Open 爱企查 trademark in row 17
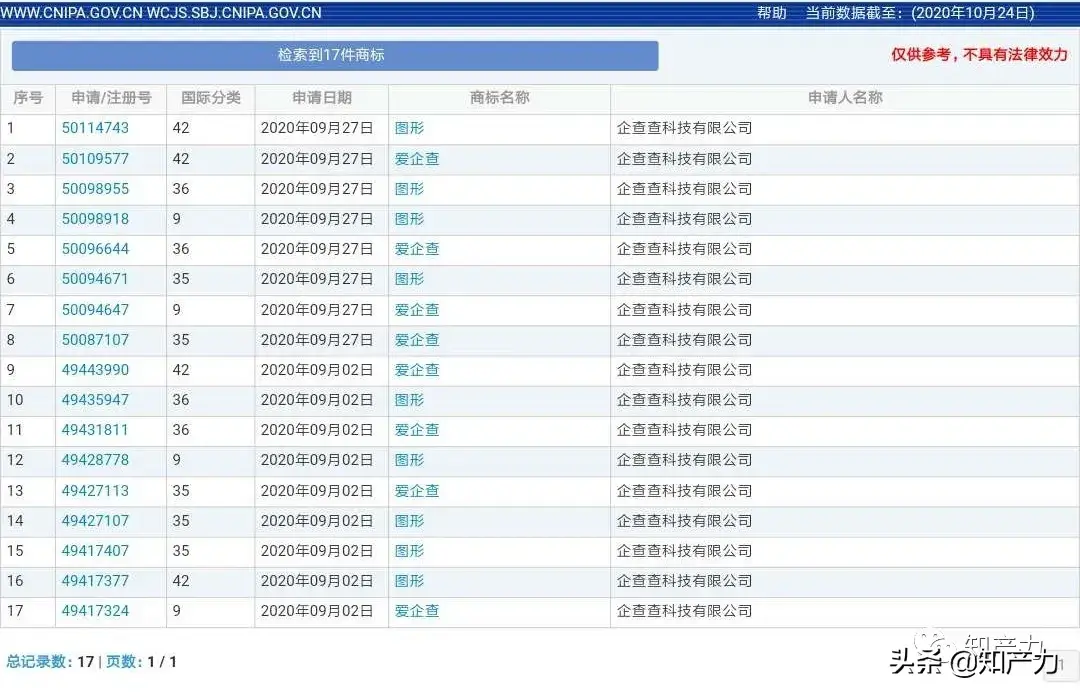1080x696 pixels. [x=417, y=611]
